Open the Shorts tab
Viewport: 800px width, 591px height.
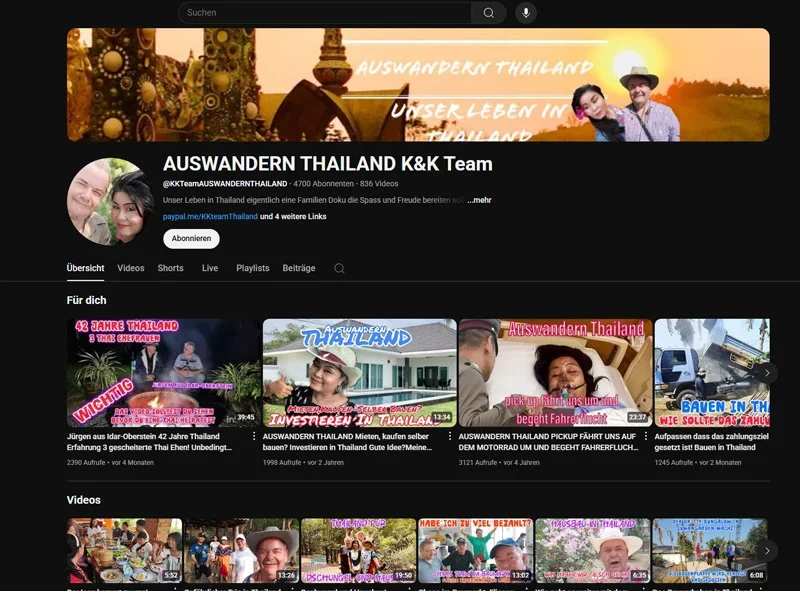(170, 268)
